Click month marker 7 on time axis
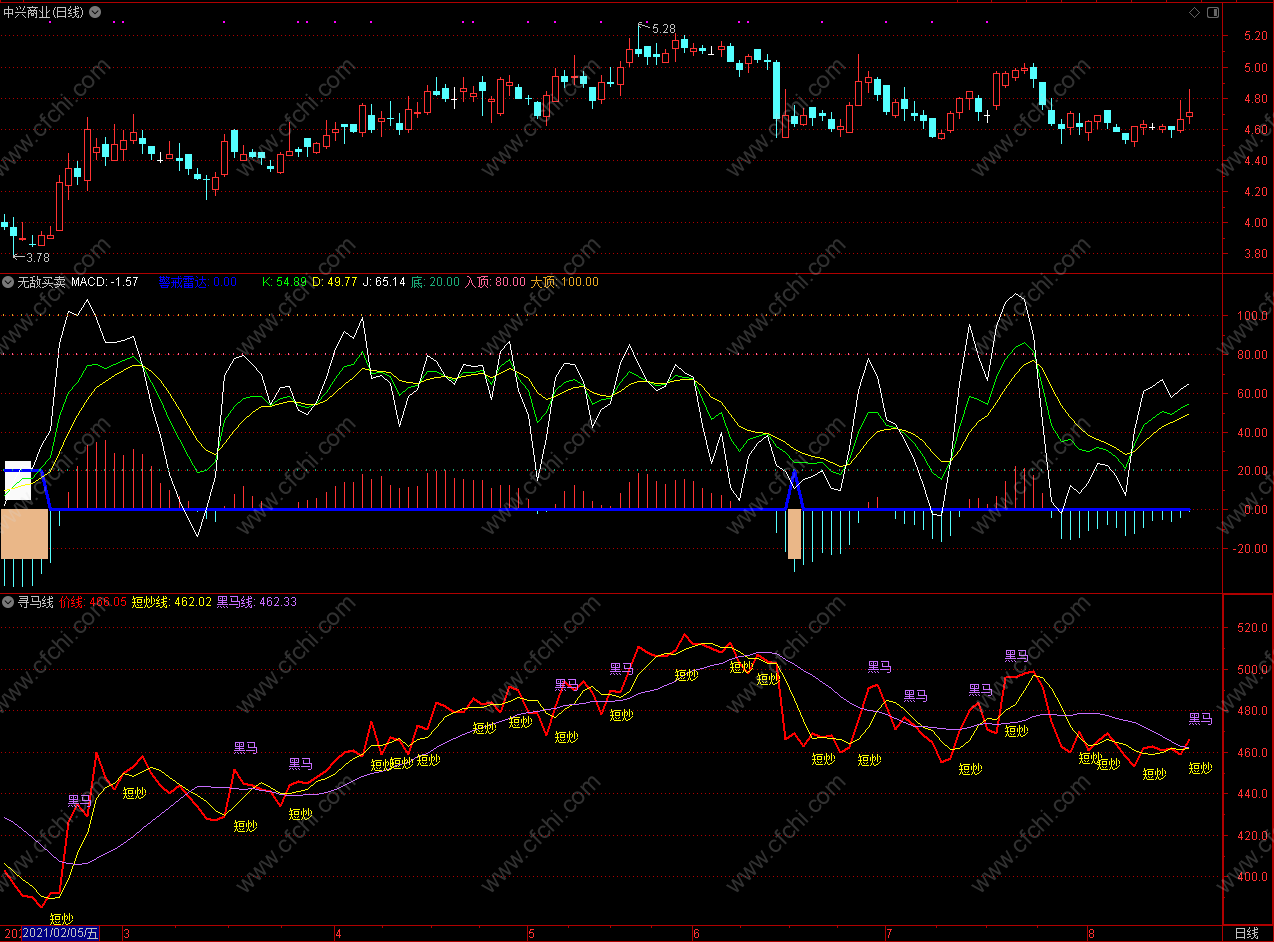 [x=888, y=934]
